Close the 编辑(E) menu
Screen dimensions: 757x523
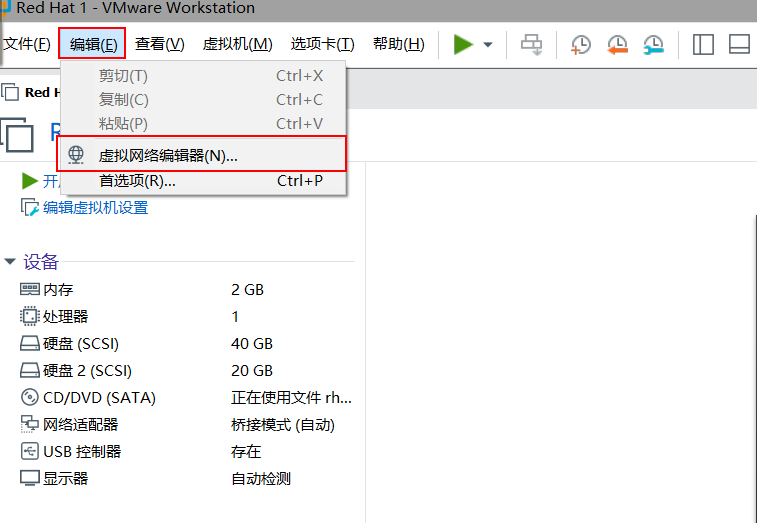pyautogui.click(x=93, y=44)
